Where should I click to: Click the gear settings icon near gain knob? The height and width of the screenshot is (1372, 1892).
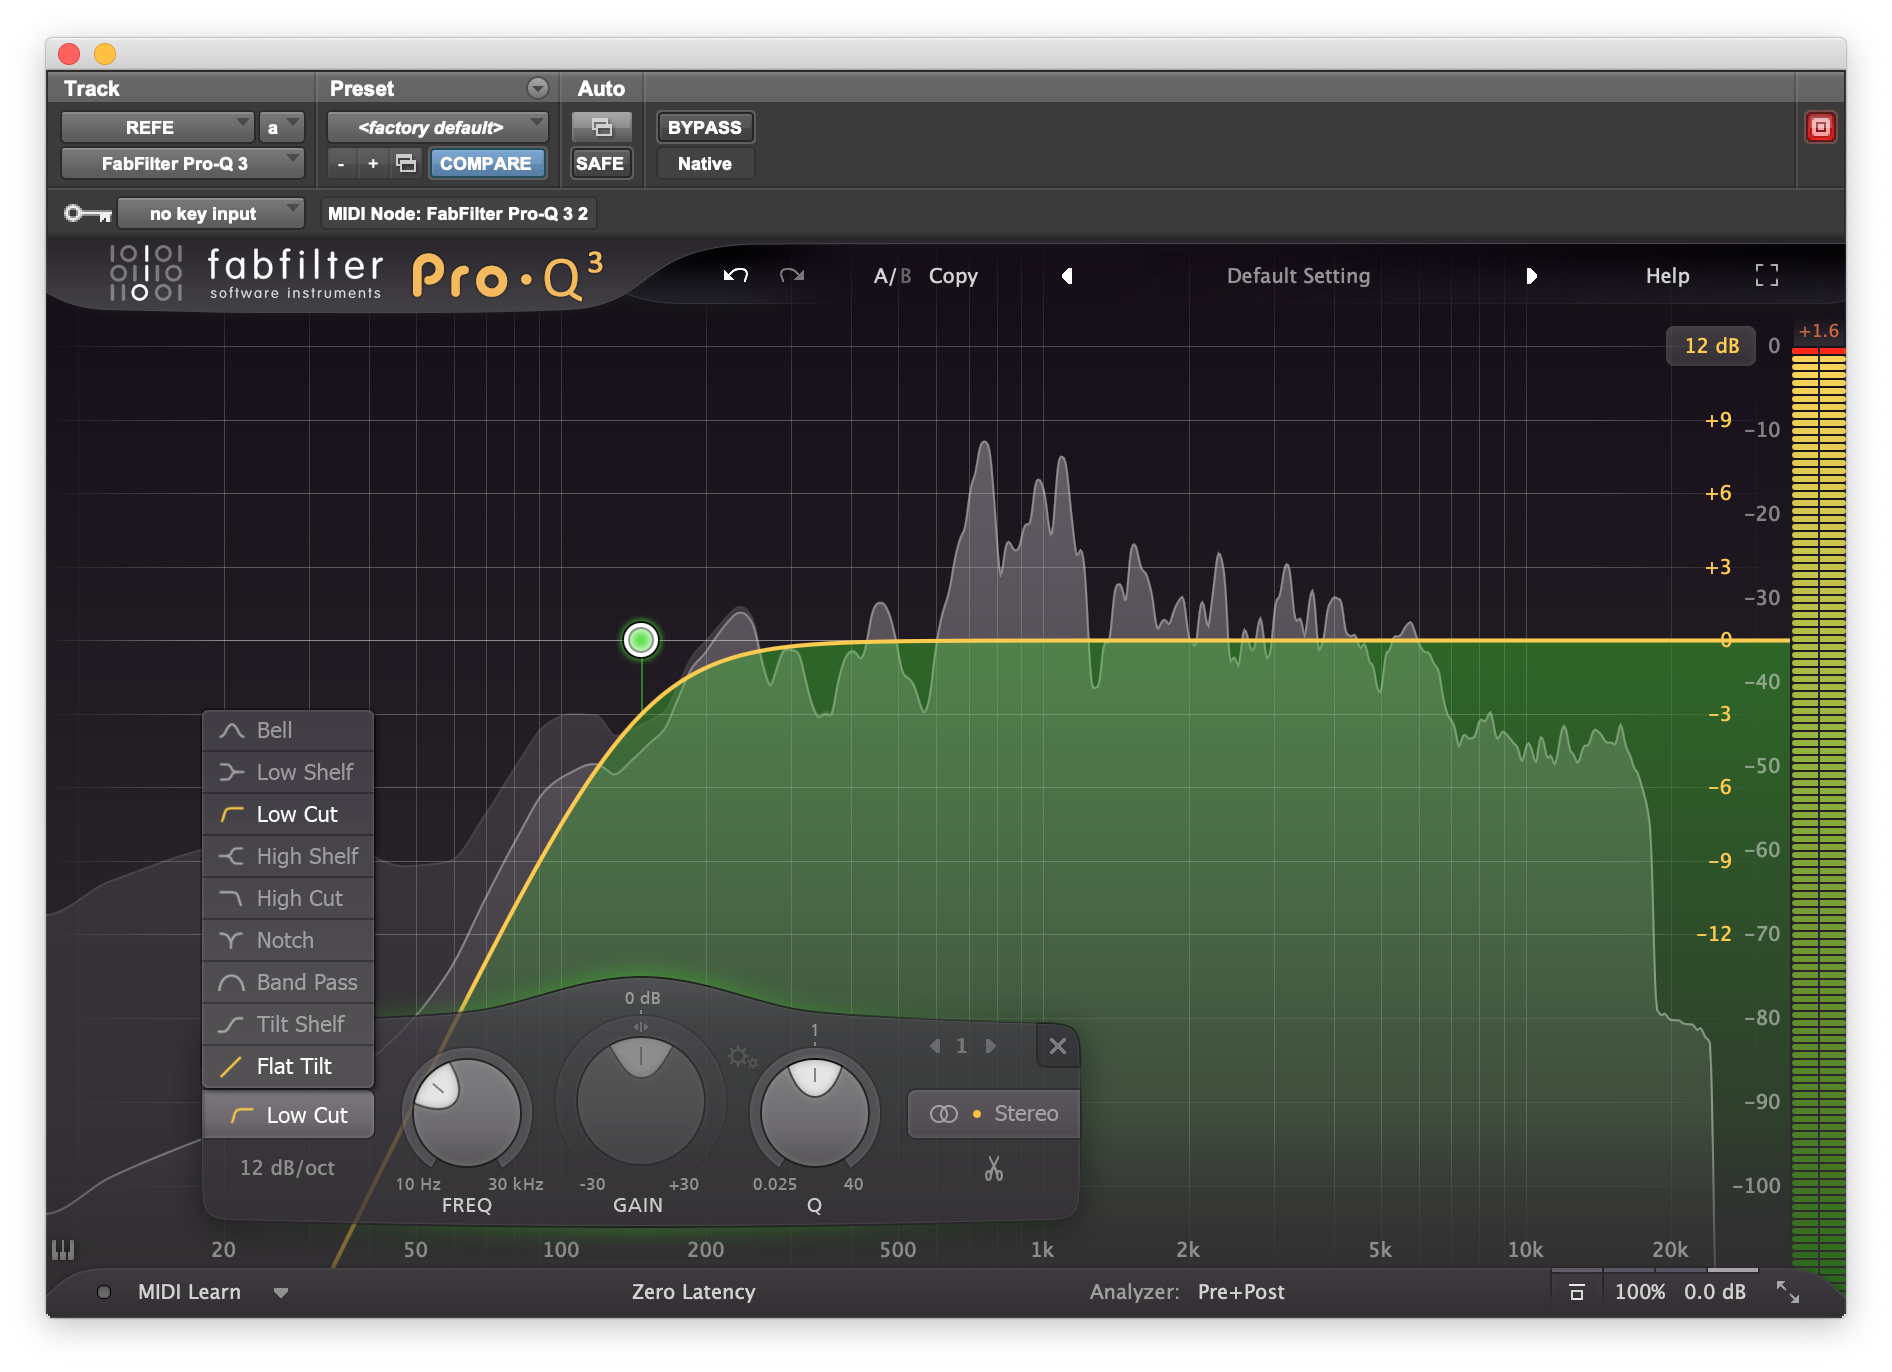click(742, 1057)
